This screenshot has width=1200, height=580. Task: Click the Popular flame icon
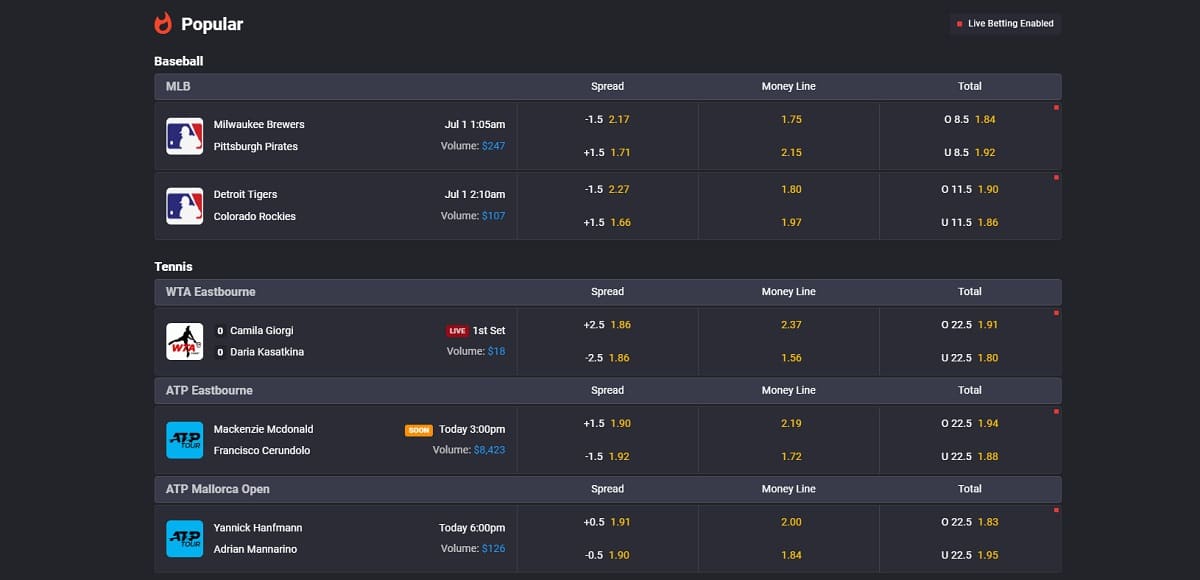tap(163, 23)
